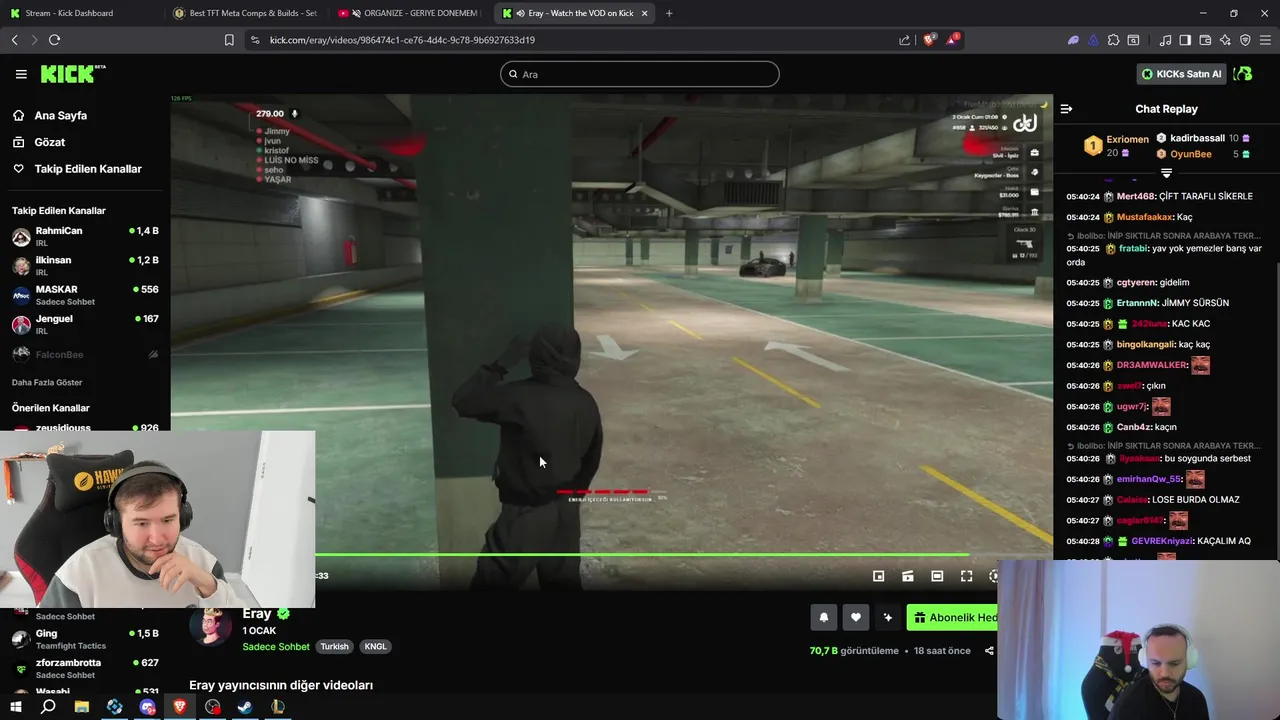Switch to the ORGANIZE - GERIYE DONEMEM tab
Screen dimensions: 1280x720
(x=410, y=13)
